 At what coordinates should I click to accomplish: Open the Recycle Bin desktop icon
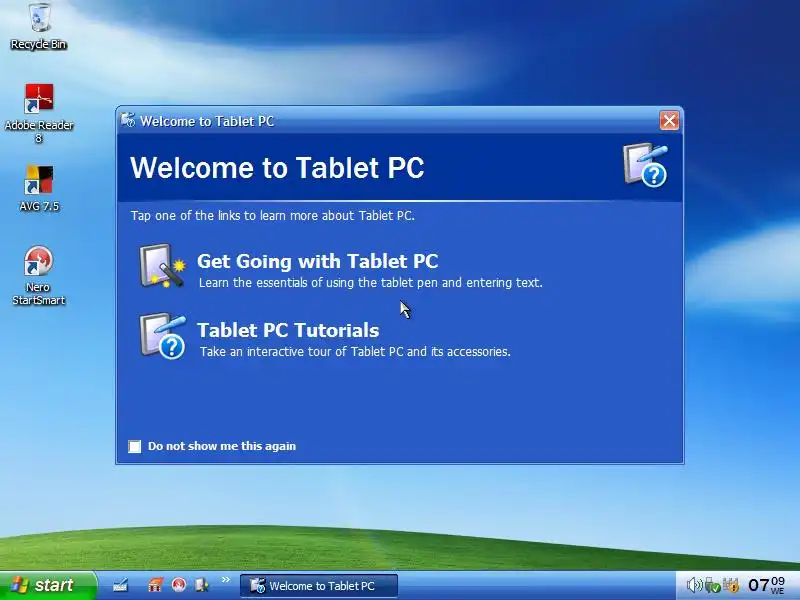pos(39,27)
